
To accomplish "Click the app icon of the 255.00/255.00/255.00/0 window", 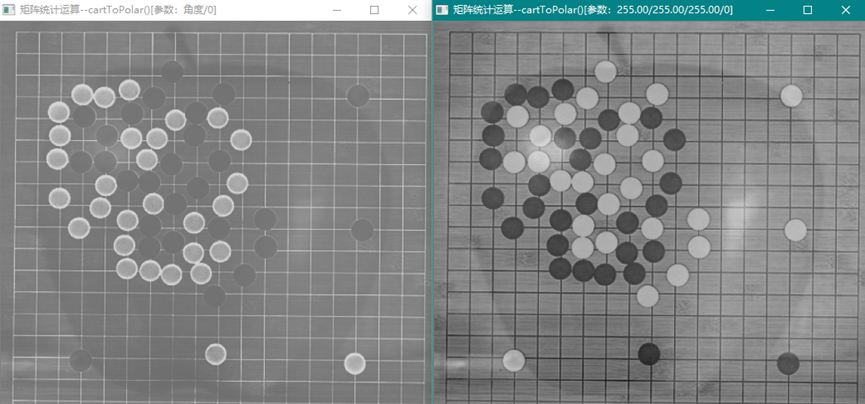I will [x=442, y=10].
